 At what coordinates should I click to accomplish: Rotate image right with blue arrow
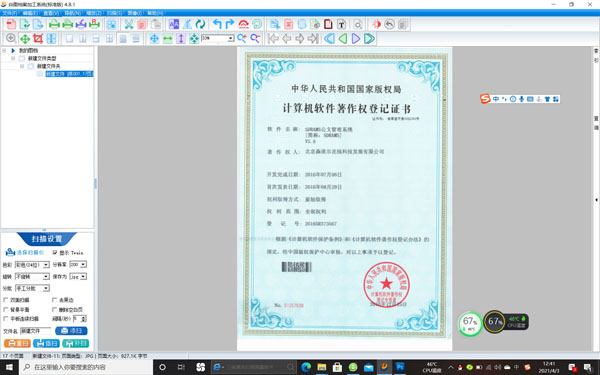[x=230, y=24]
